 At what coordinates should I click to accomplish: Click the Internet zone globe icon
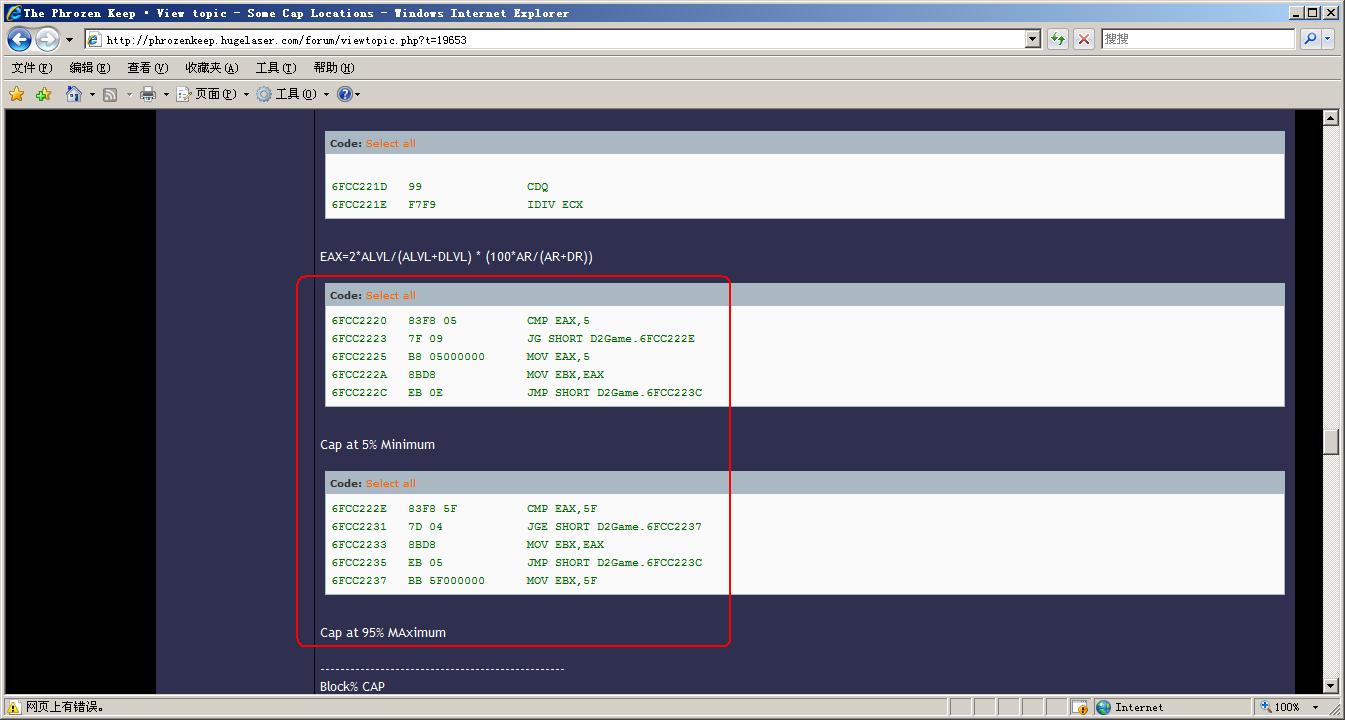pos(1103,707)
